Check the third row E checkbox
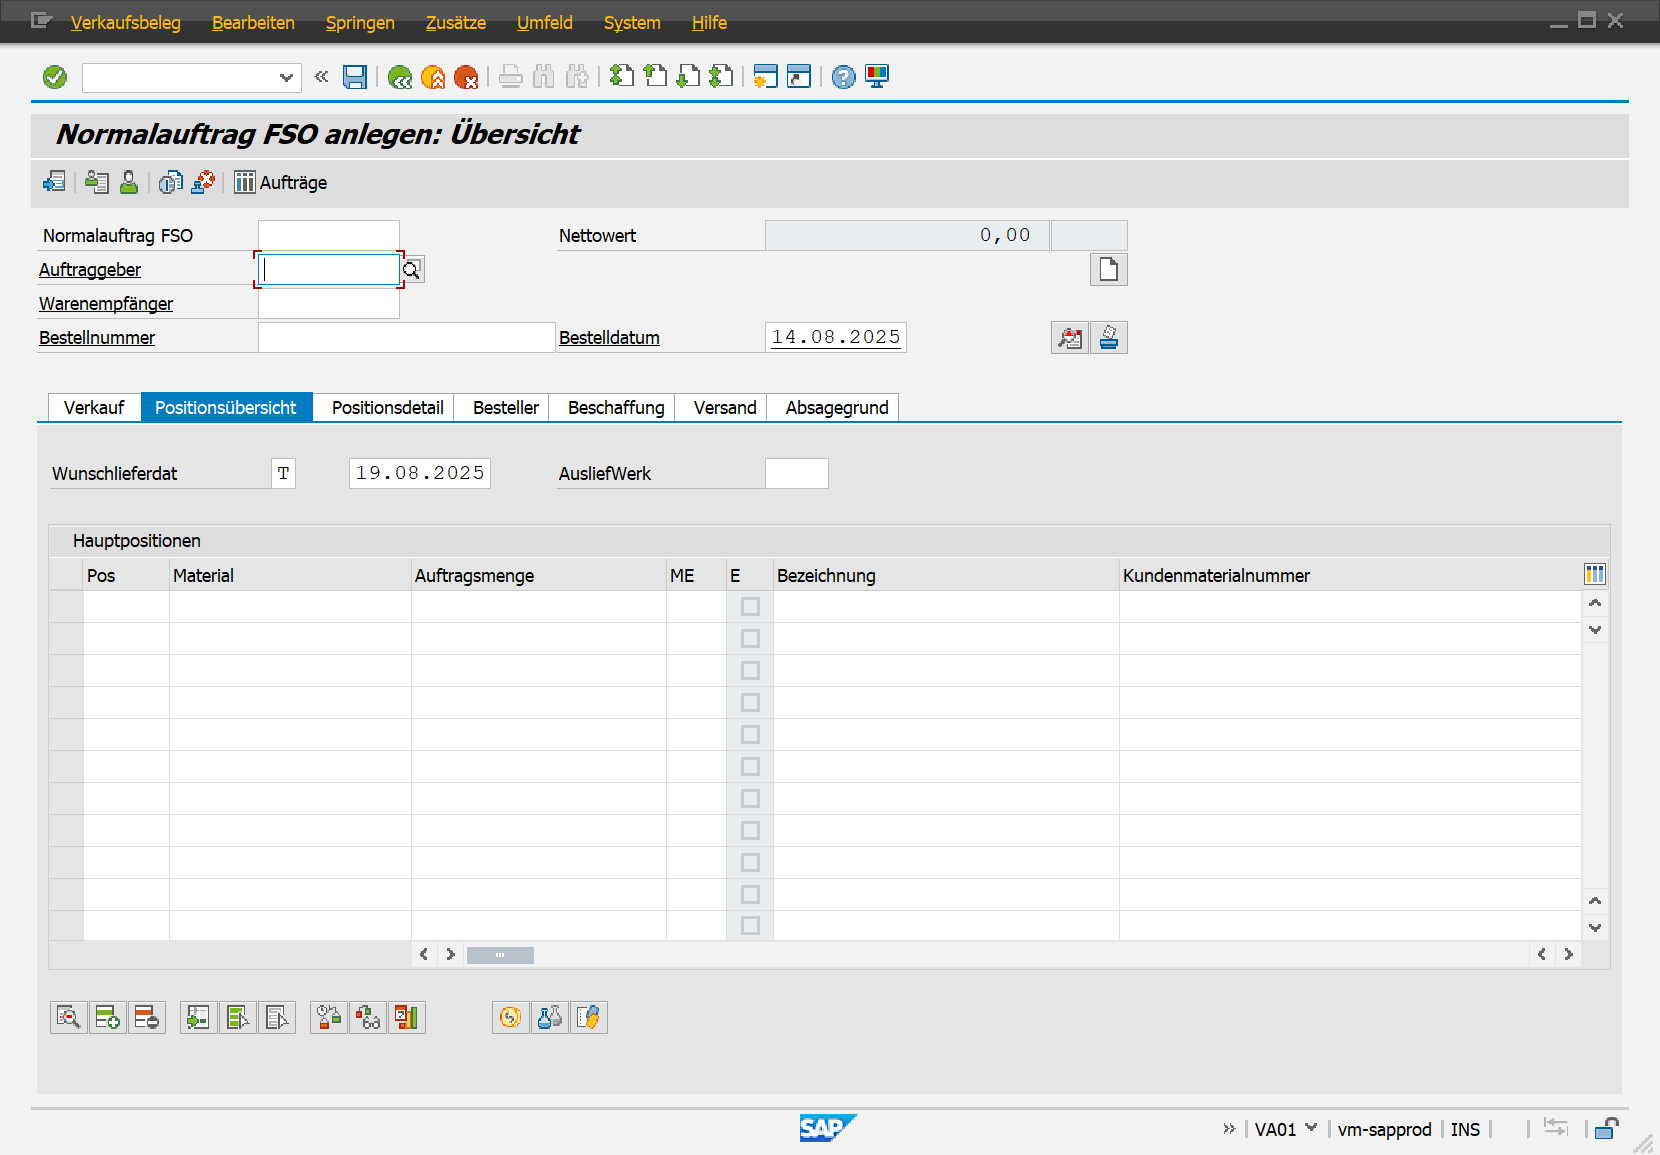This screenshot has width=1660, height=1155. click(750, 671)
